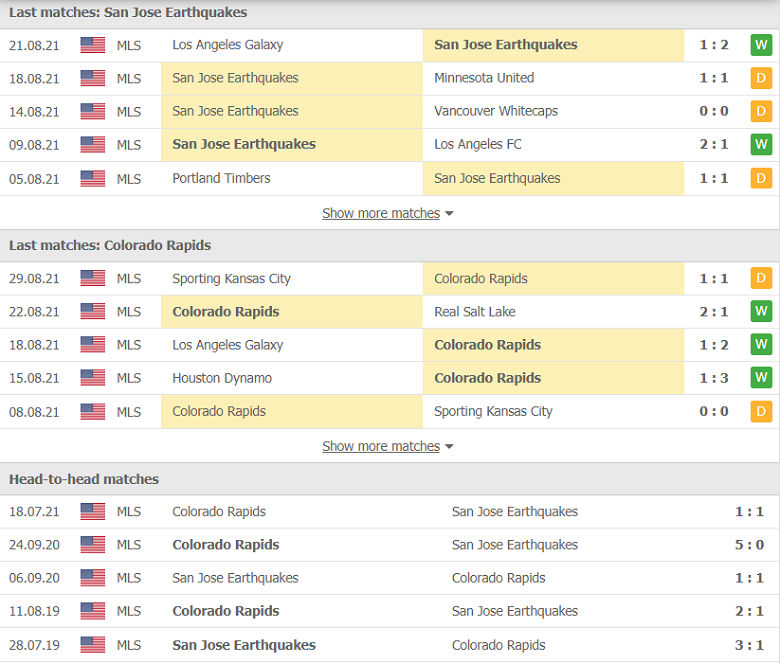Click the W badge for Los Angeles FC match
Image resolution: width=780 pixels, height=664 pixels.
tap(761, 145)
